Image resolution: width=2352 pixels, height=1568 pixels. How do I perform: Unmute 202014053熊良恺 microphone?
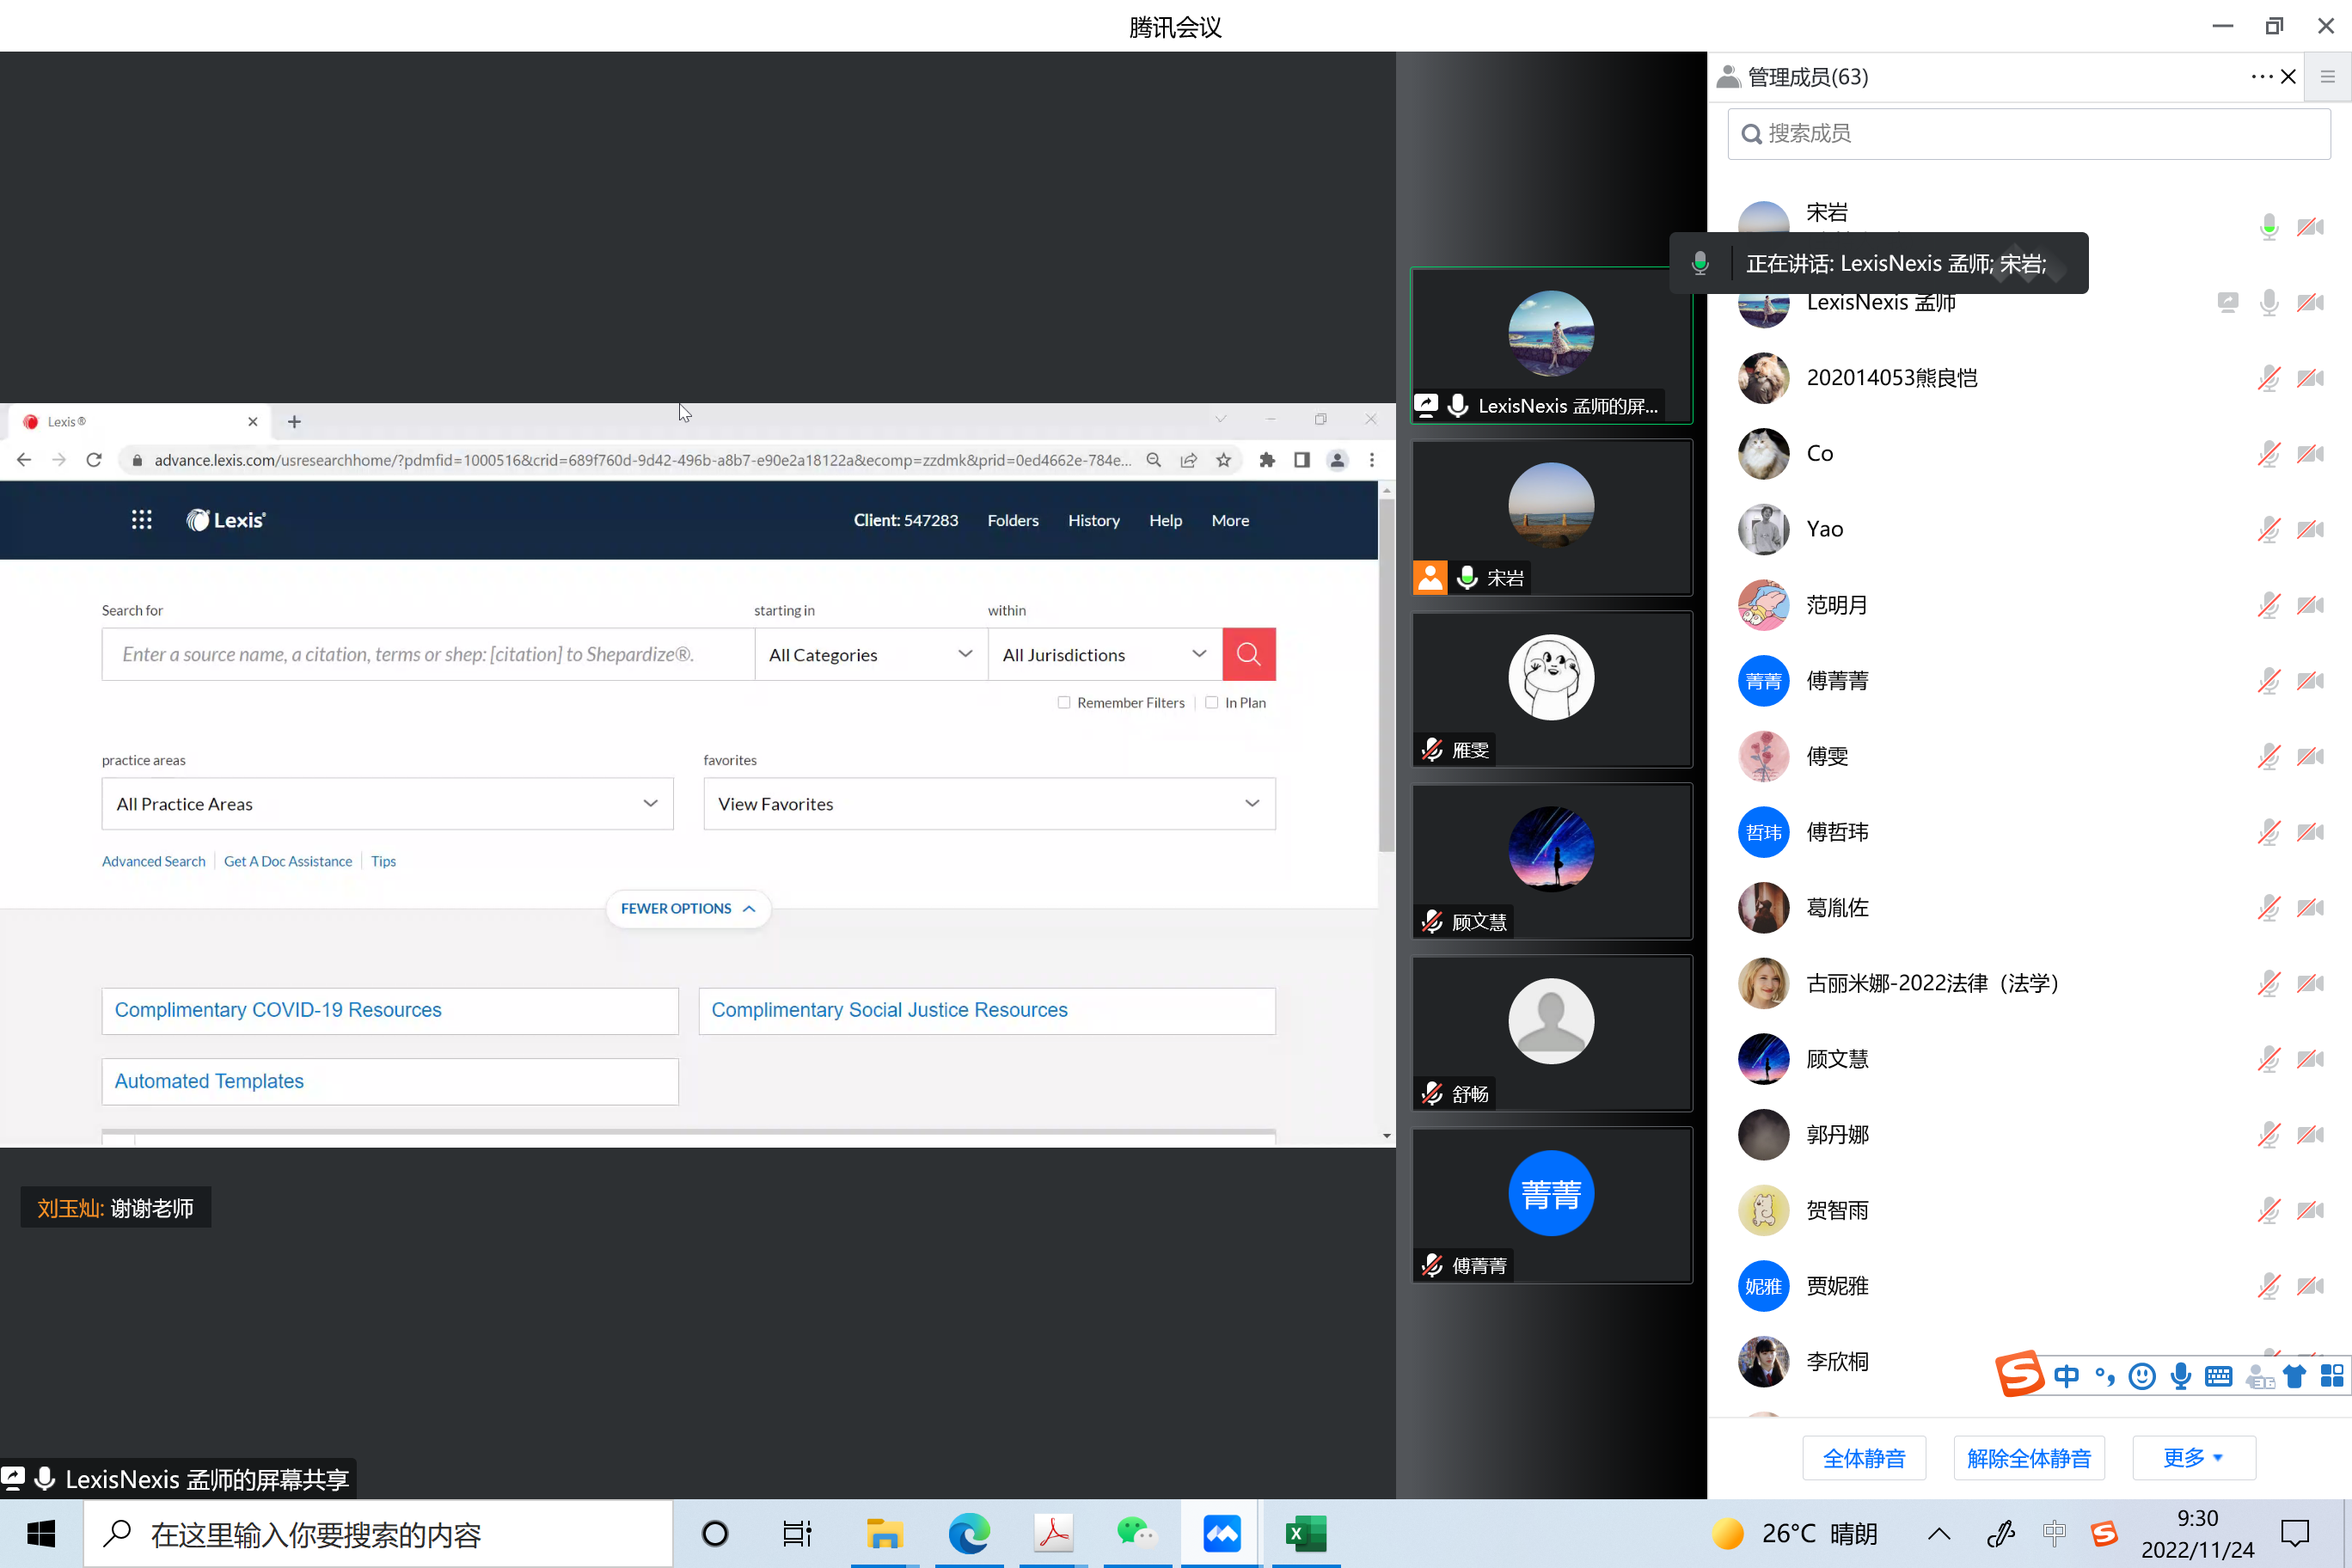point(2269,378)
